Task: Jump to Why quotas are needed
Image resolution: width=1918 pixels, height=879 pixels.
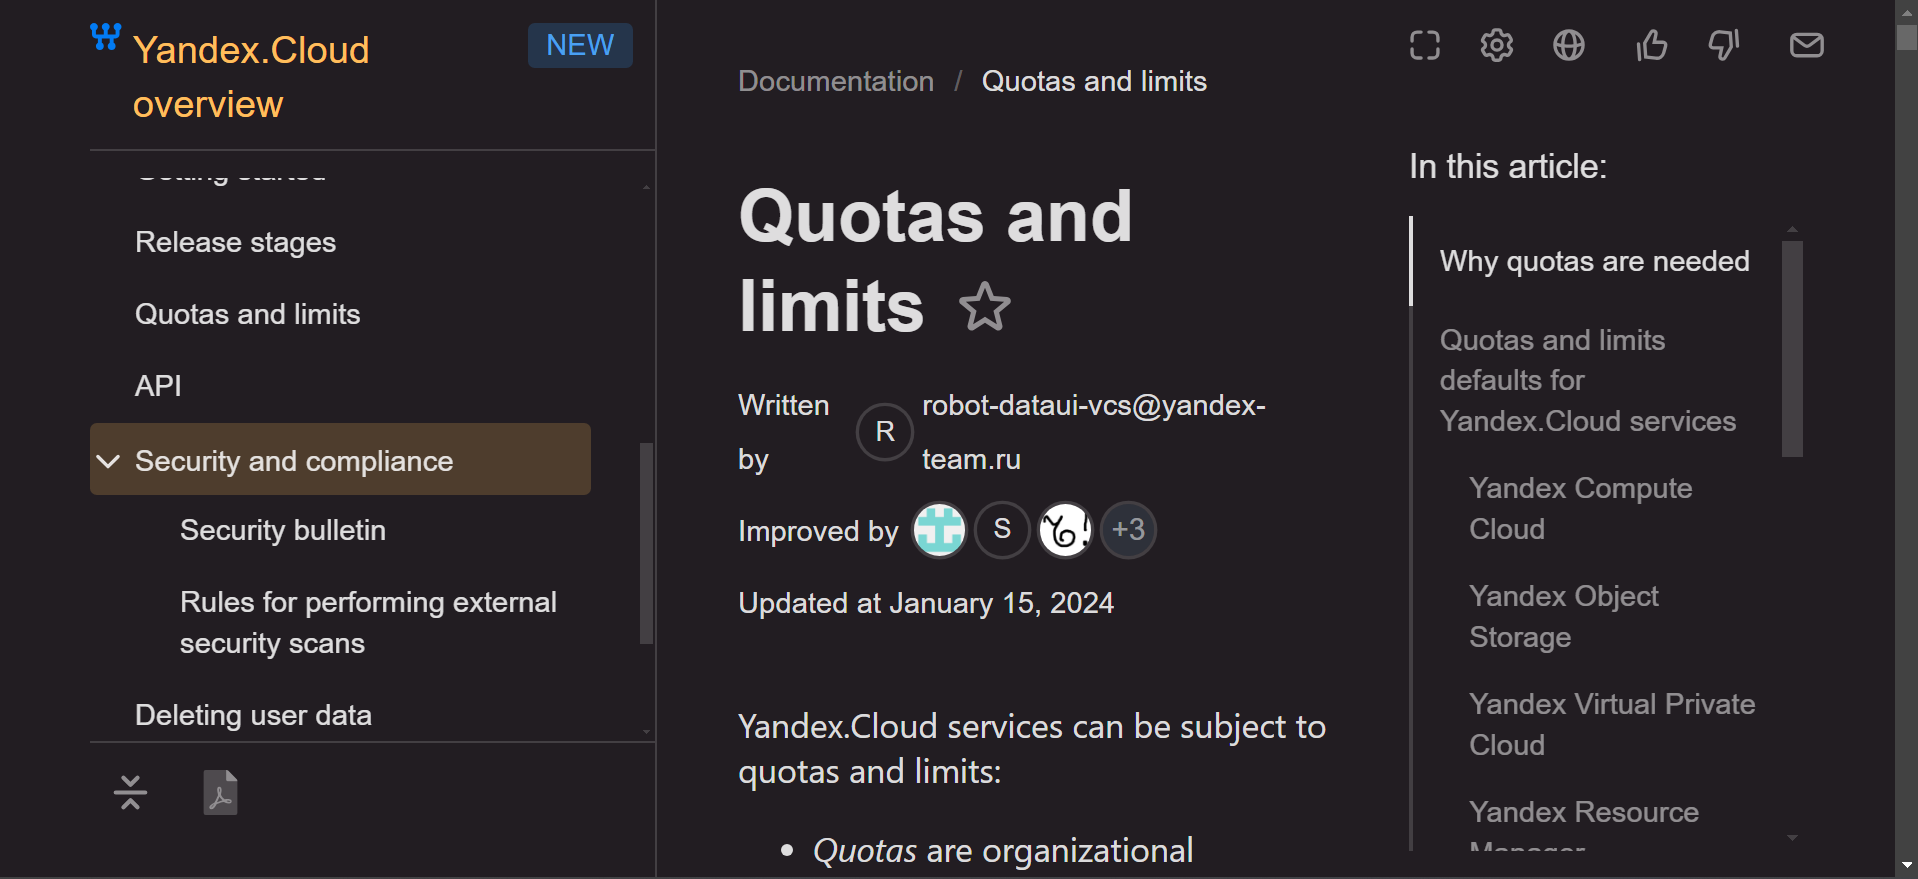Action: click(x=1594, y=261)
